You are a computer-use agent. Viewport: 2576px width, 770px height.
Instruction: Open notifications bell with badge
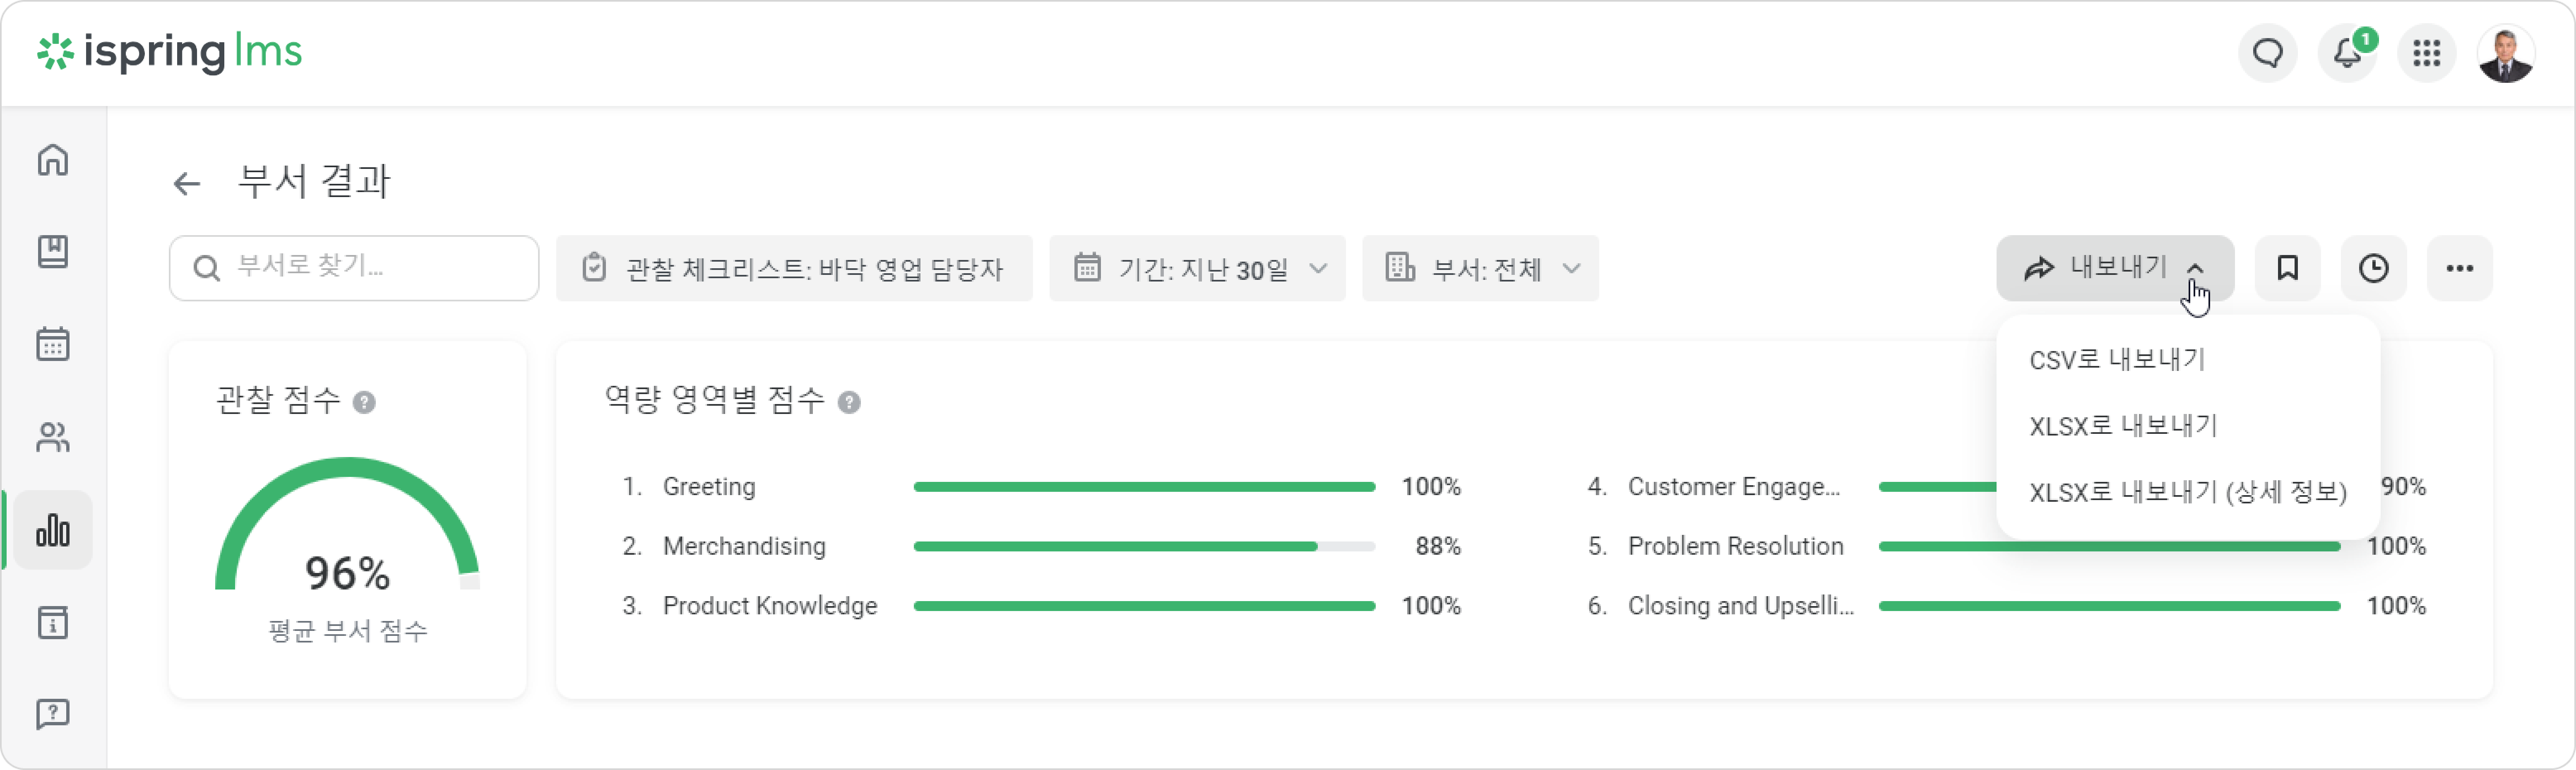pos(2347,53)
